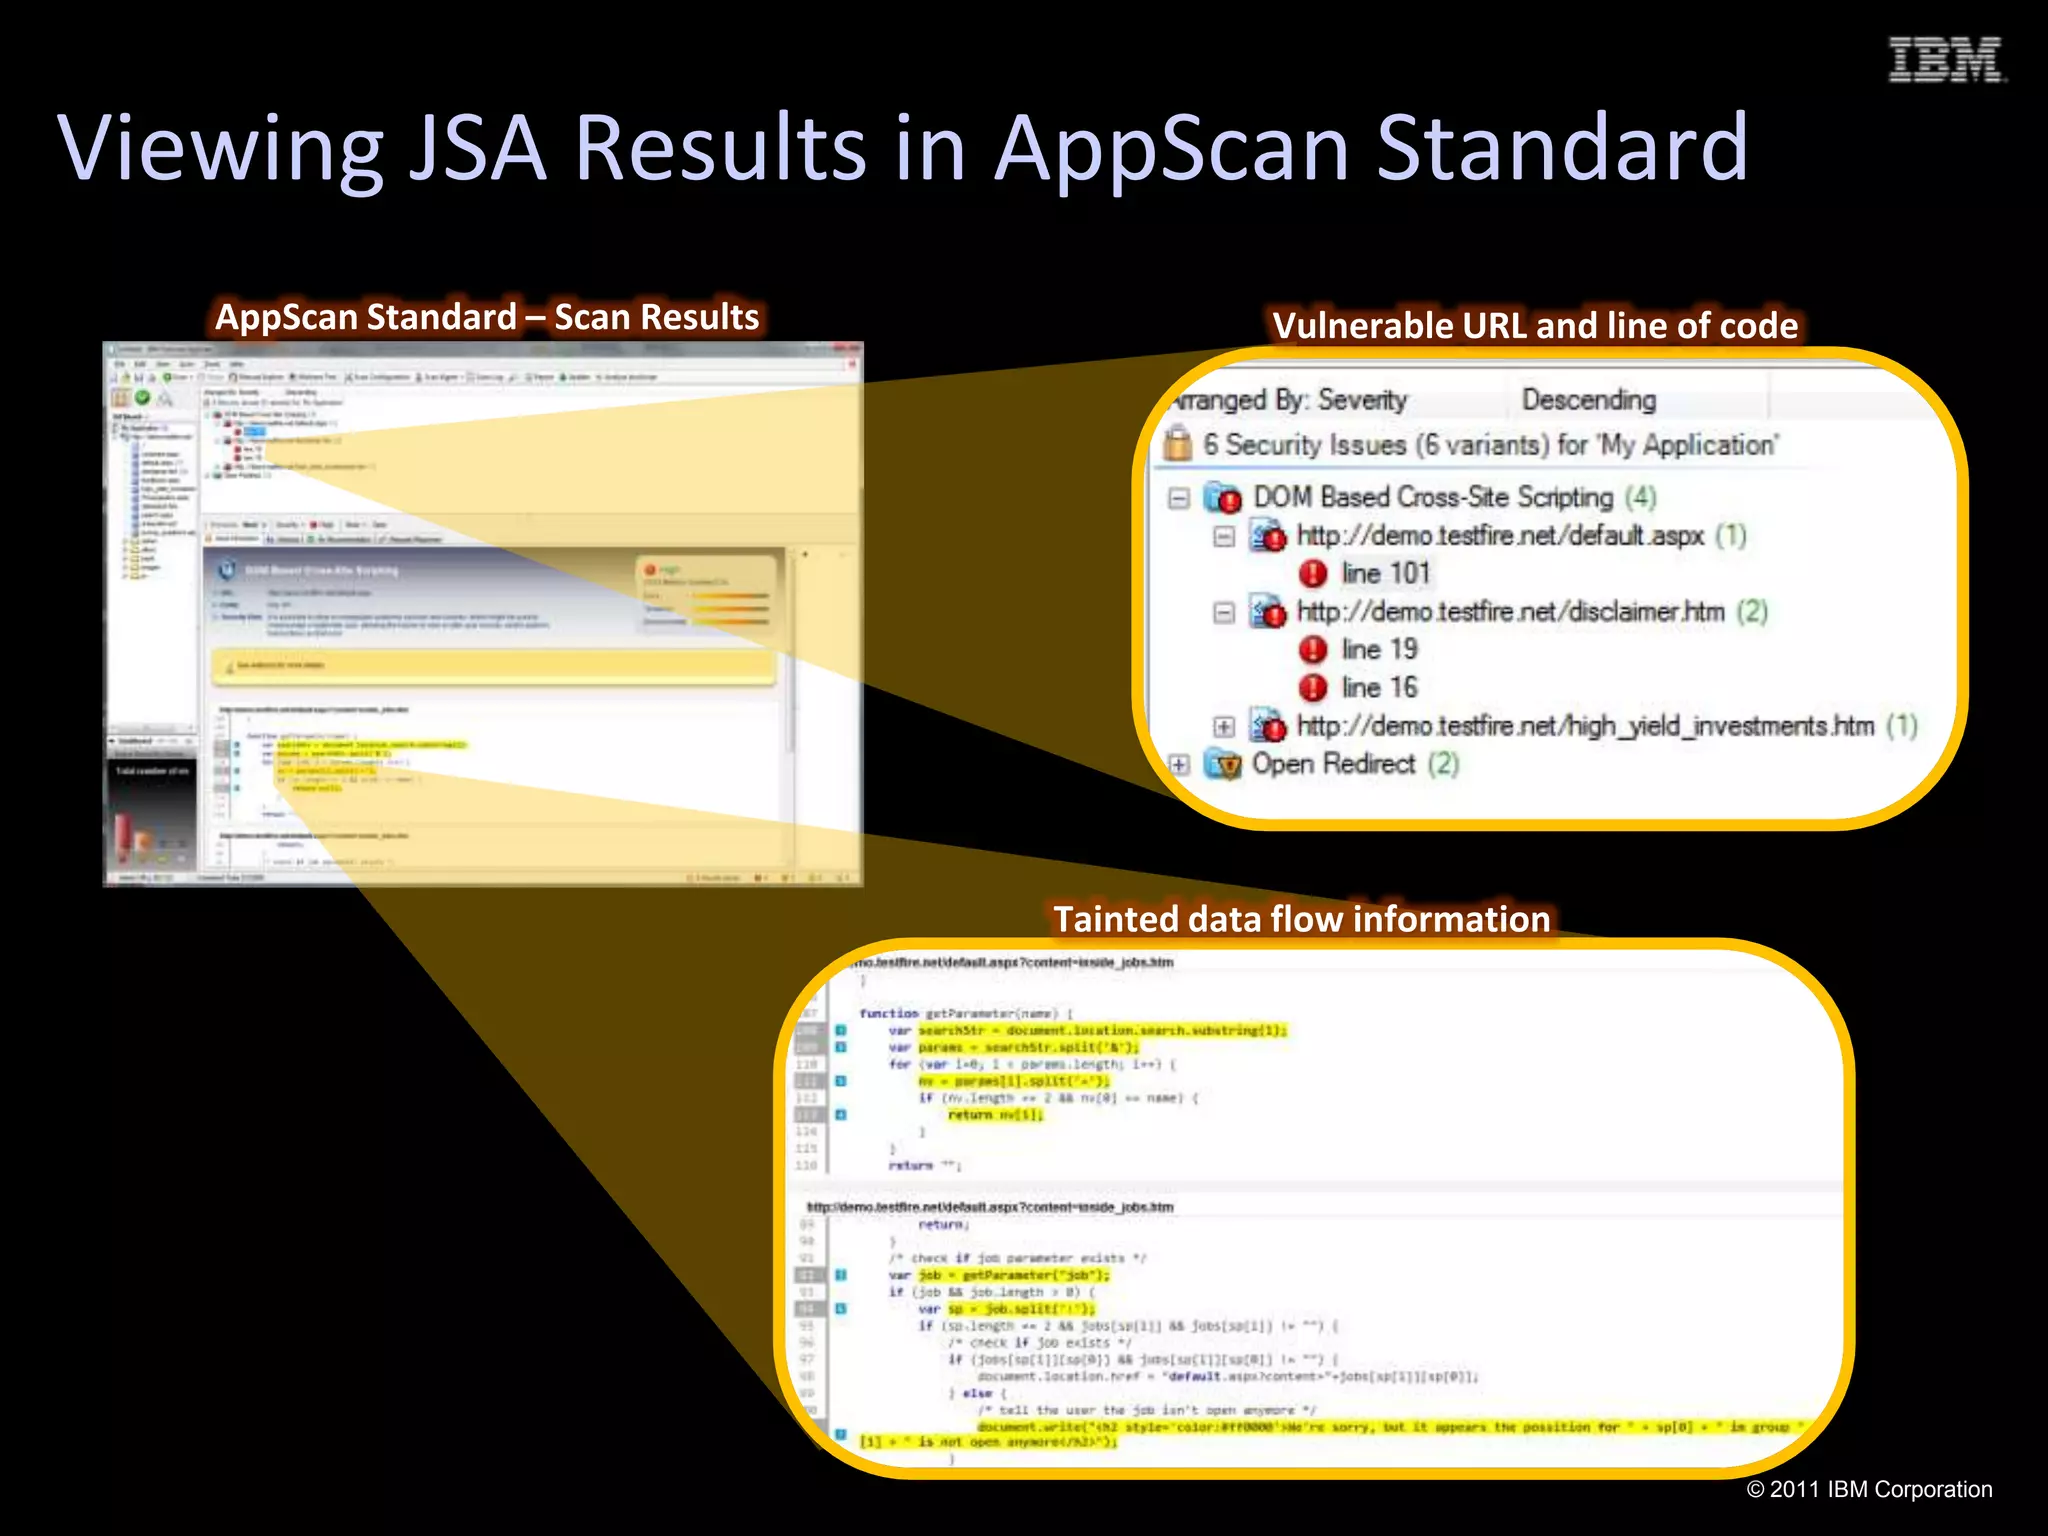This screenshot has height=1536, width=2048.
Task: Select the 'line 16' entry
Action: tap(1379, 688)
